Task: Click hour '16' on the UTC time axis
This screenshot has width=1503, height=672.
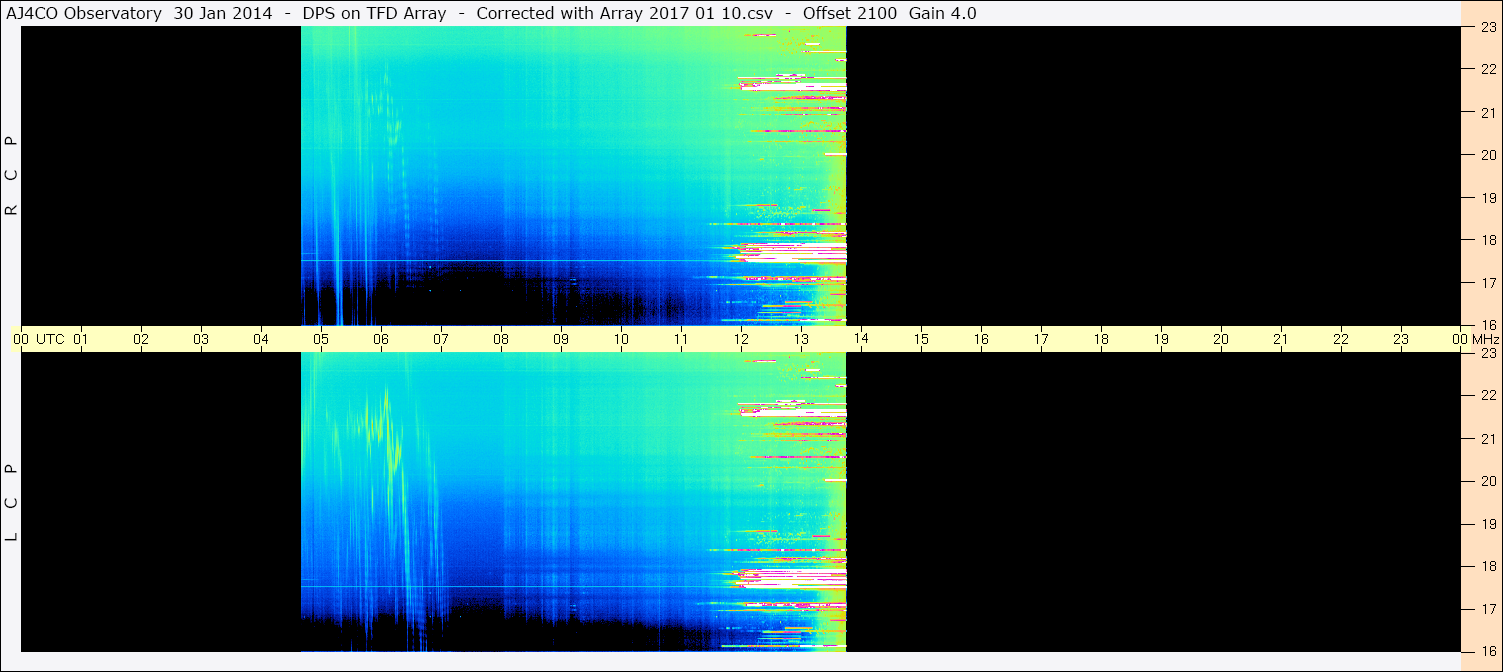Action: 981,339
